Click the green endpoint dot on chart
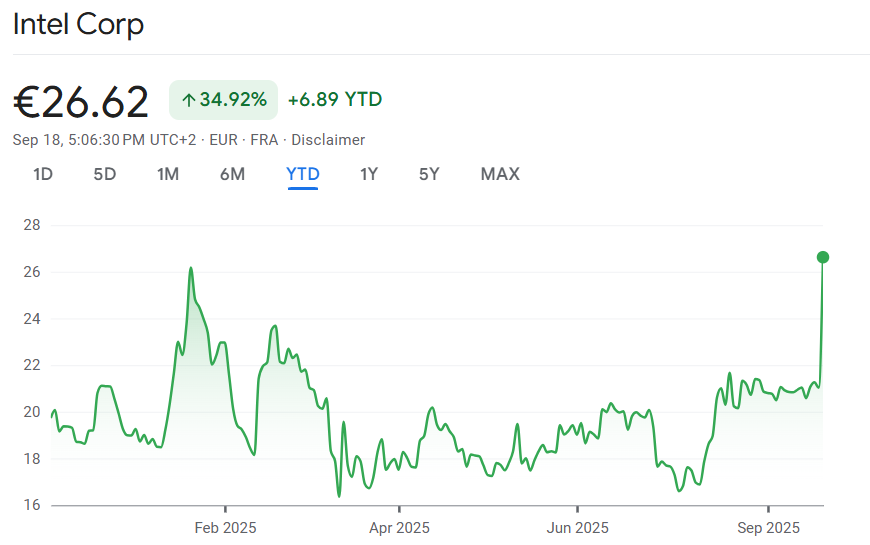Screen dimensions: 870x545 823,257
